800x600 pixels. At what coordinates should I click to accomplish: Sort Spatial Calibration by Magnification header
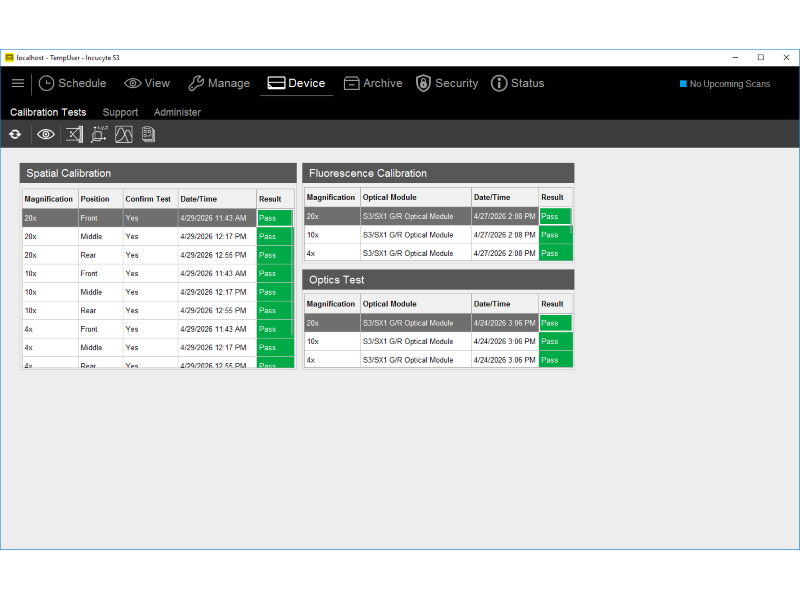tap(49, 199)
